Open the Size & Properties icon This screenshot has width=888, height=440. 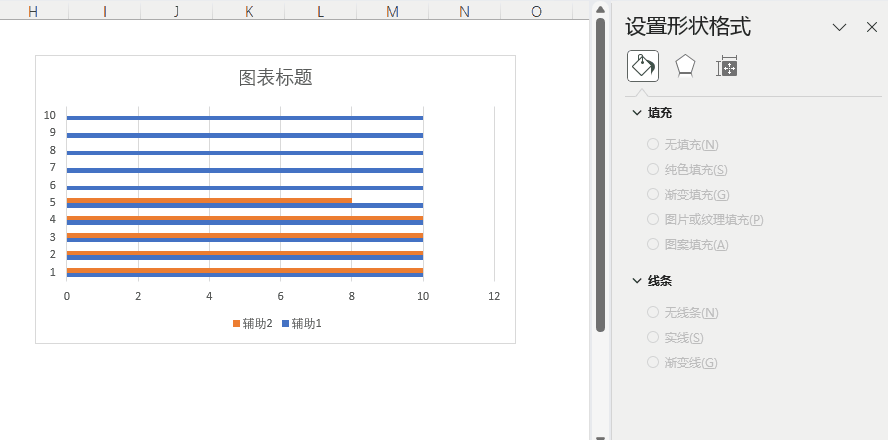(727, 66)
